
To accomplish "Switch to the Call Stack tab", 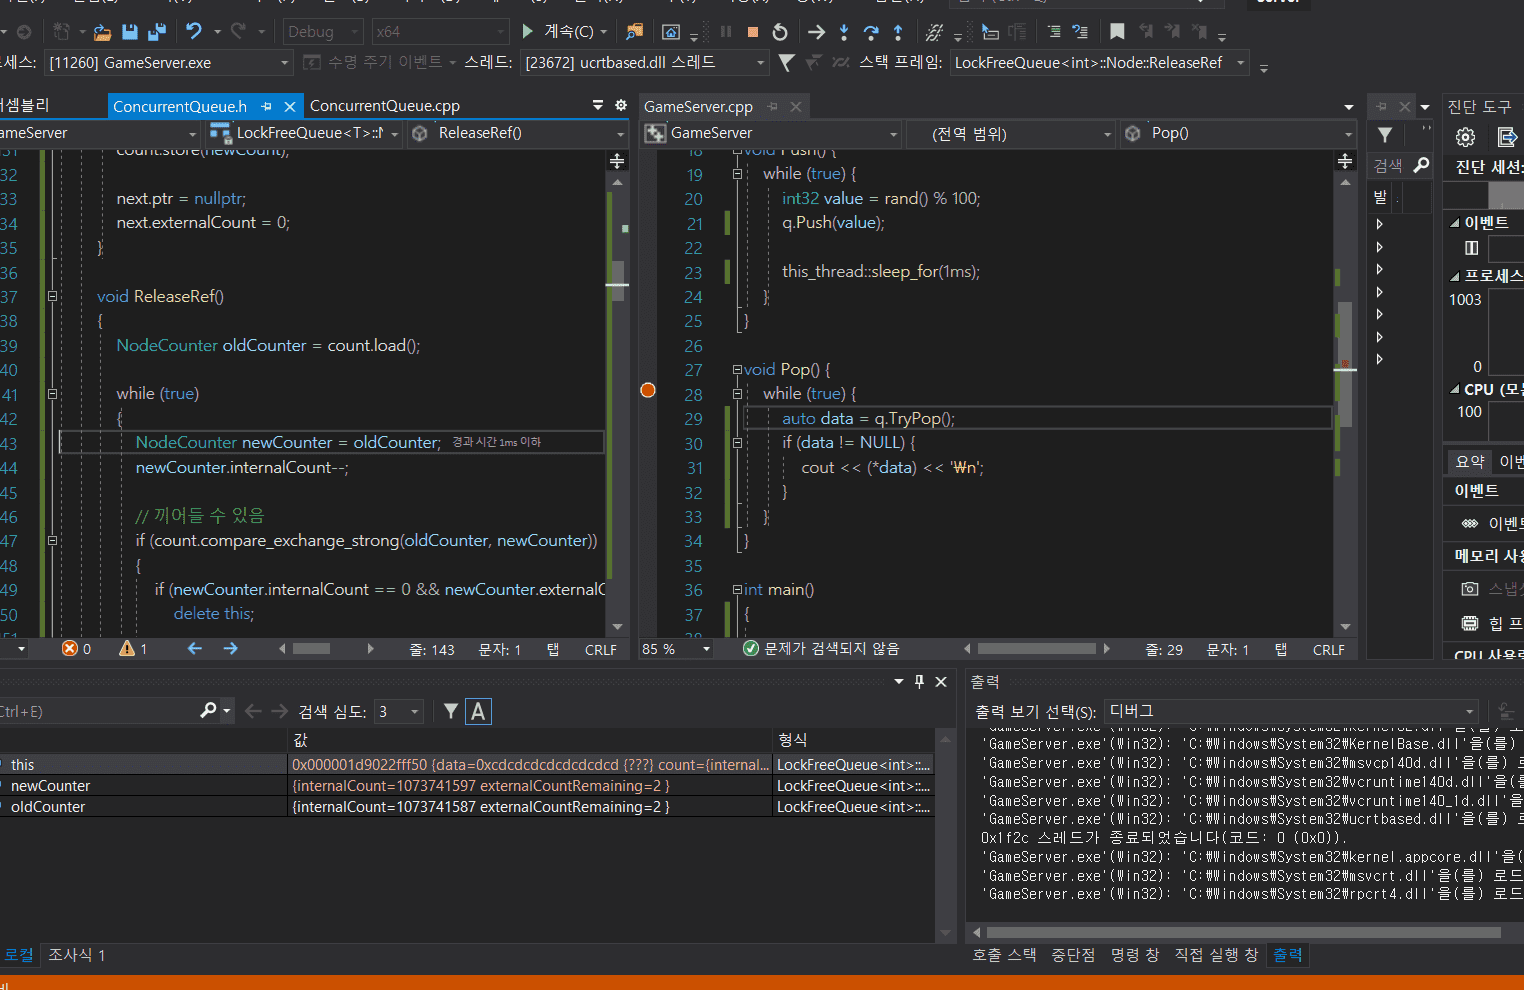I will click(x=1003, y=955).
